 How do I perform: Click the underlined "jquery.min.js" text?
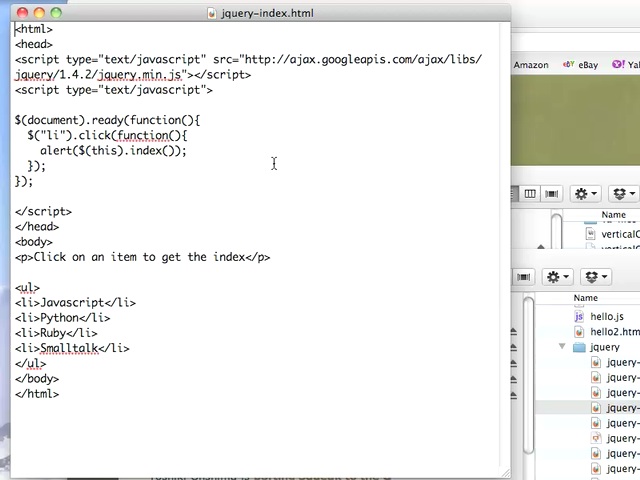tap(139, 75)
